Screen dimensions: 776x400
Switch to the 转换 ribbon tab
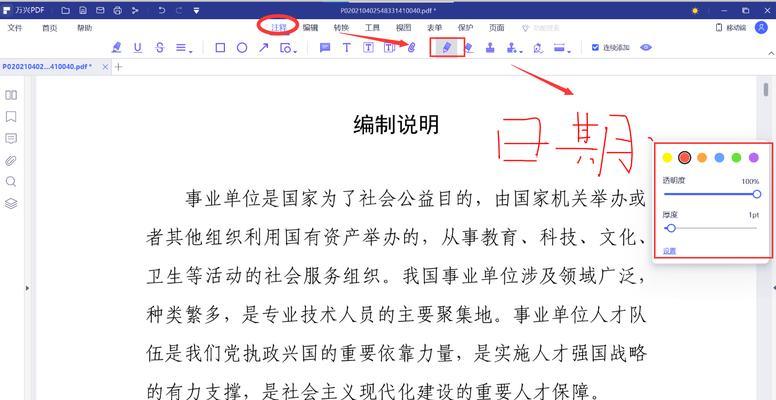(x=341, y=28)
